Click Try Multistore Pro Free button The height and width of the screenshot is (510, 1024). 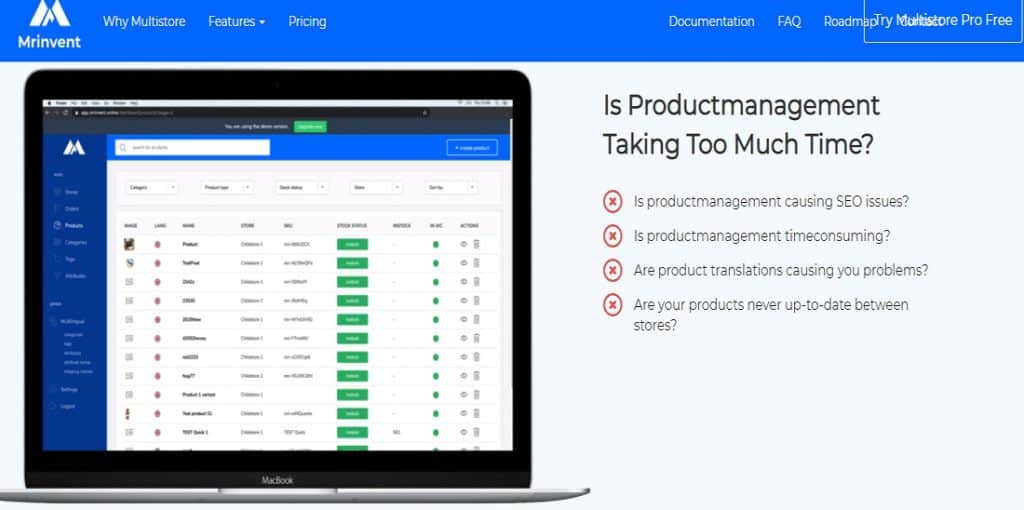pos(943,20)
